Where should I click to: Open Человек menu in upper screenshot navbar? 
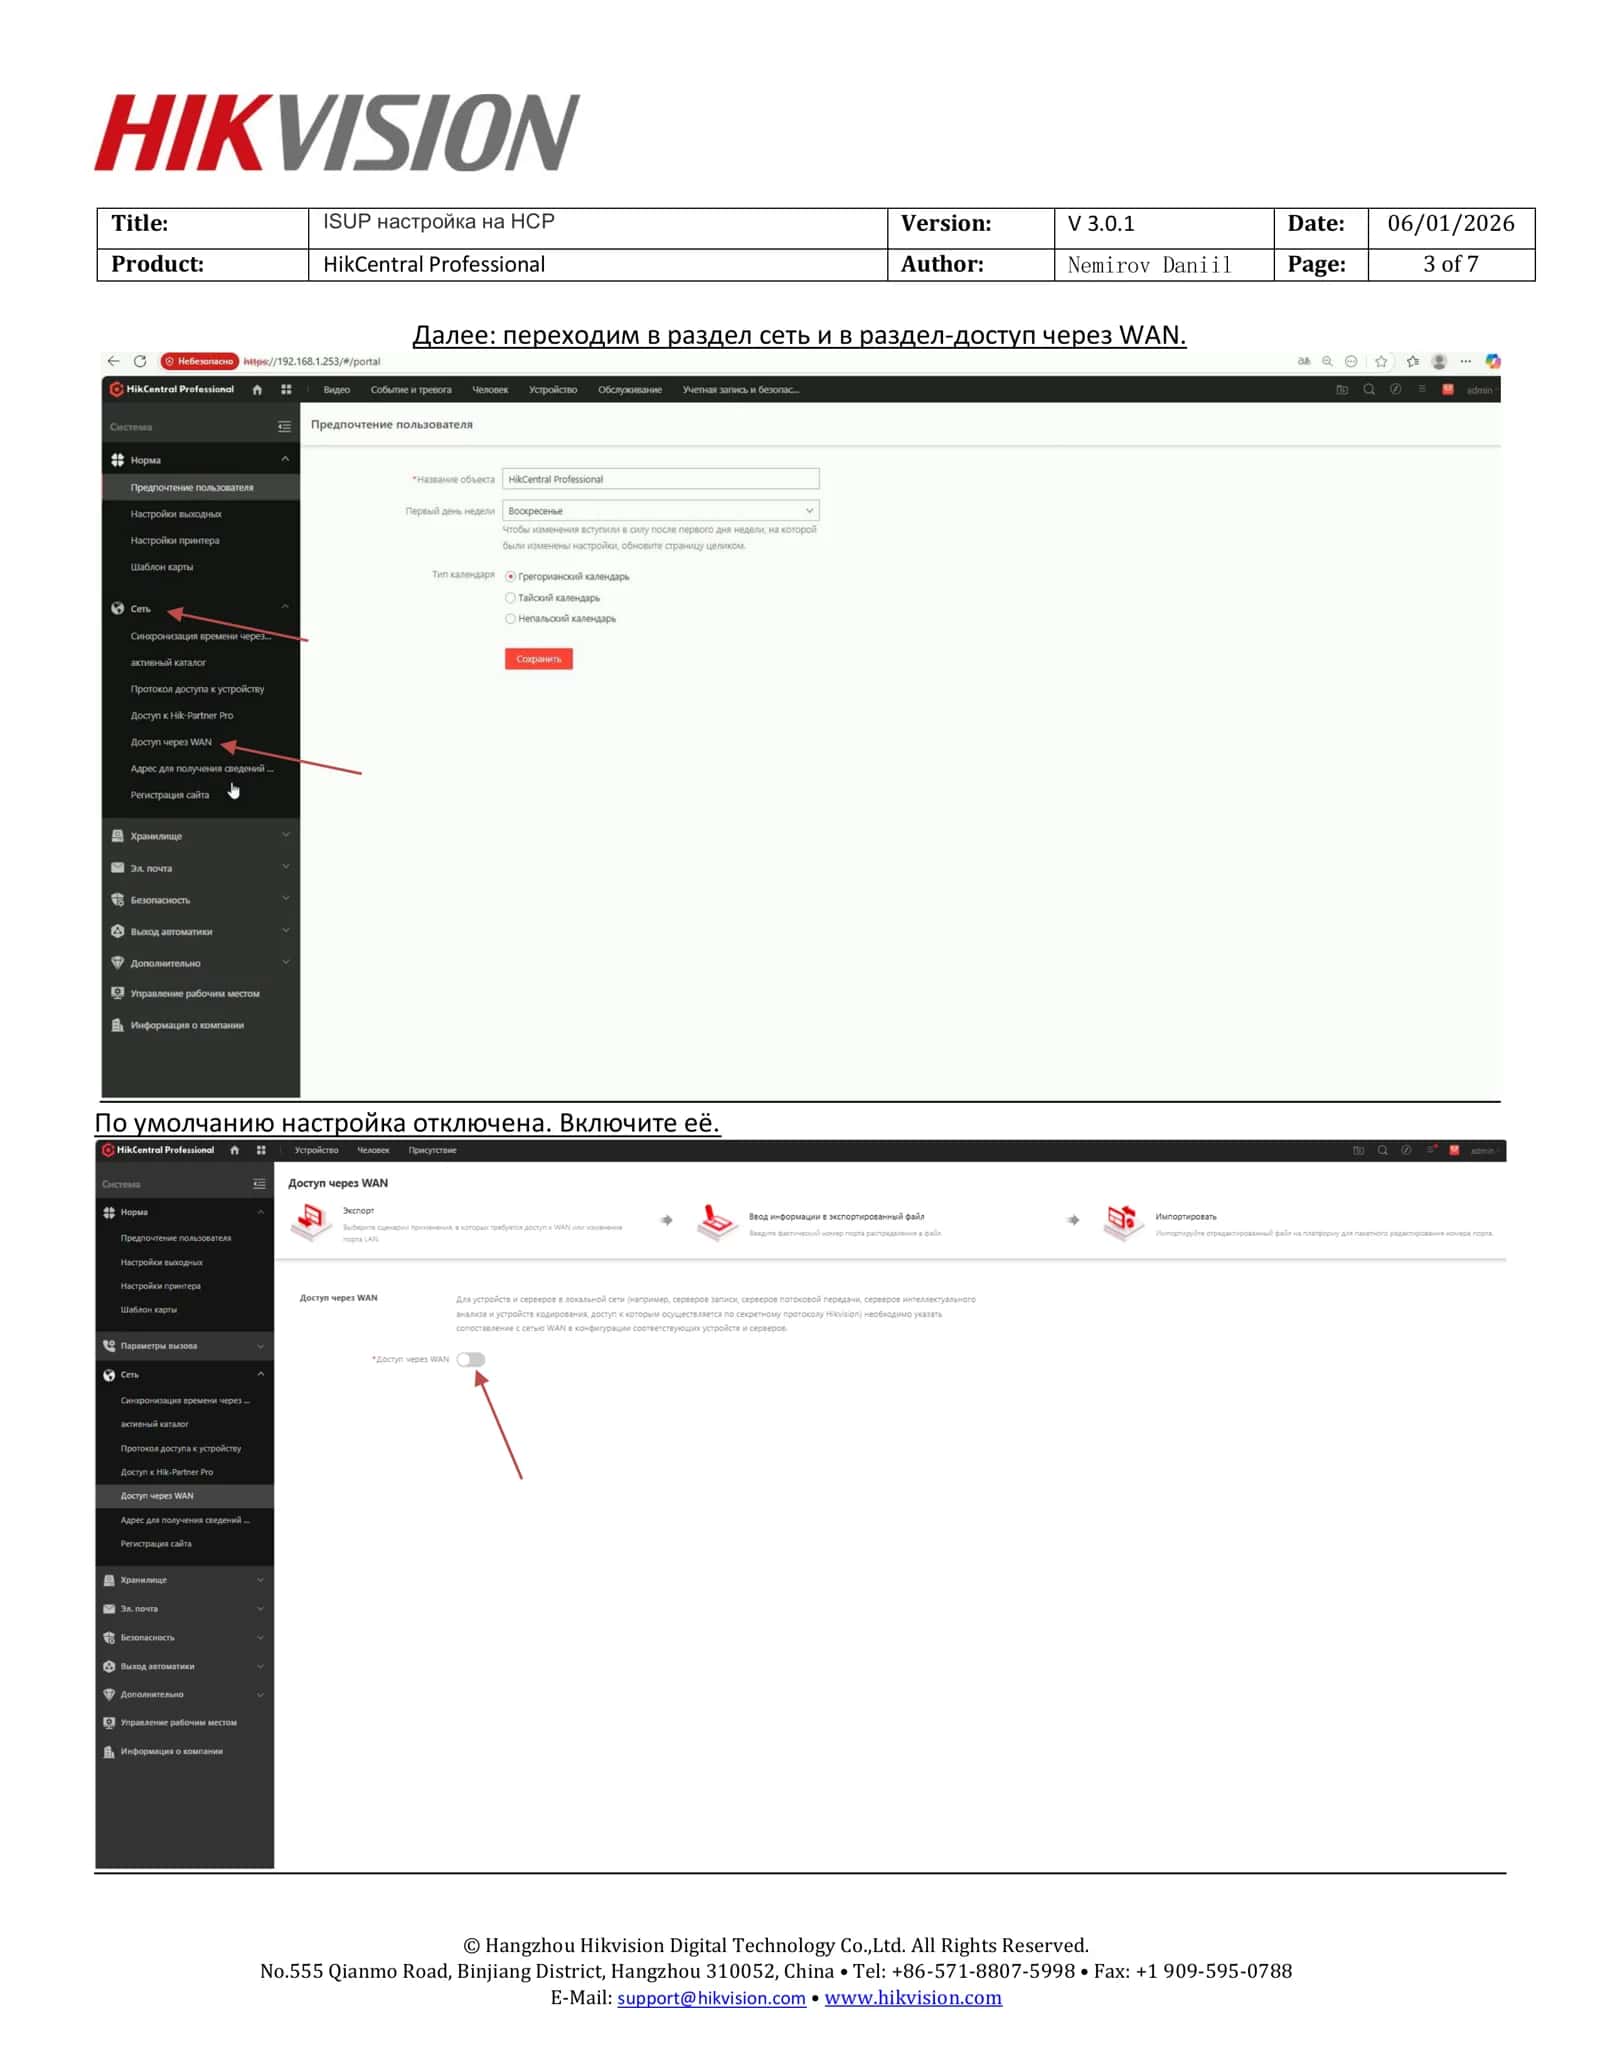490,390
